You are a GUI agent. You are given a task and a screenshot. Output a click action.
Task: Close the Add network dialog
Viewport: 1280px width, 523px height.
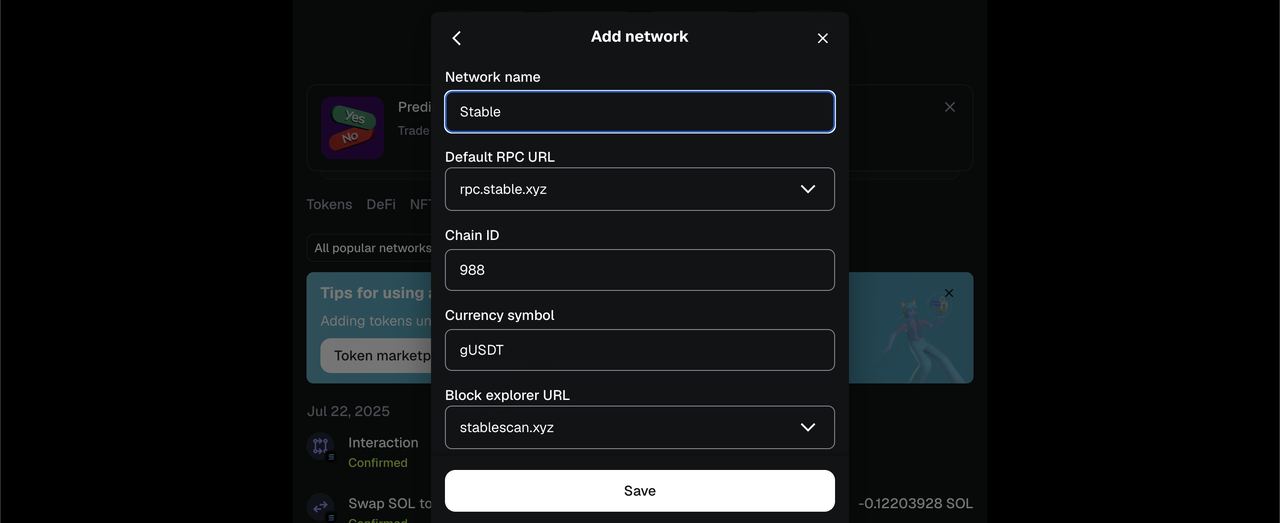822,38
